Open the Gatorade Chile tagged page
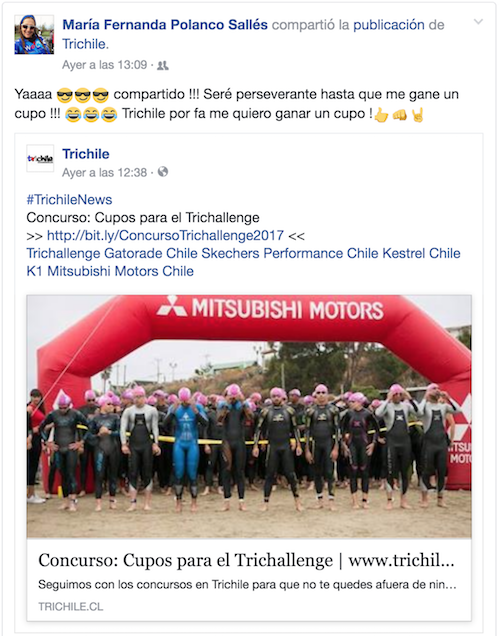Image resolution: width=500 pixels, height=636 pixels. (x=151, y=253)
